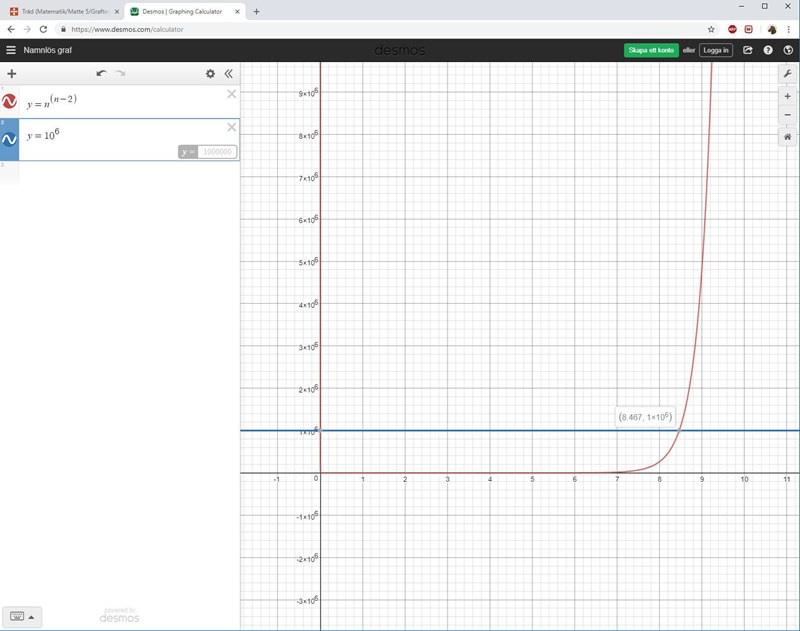Open the graph settings wrench menu
The image size is (800, 631).
(788, 74)
